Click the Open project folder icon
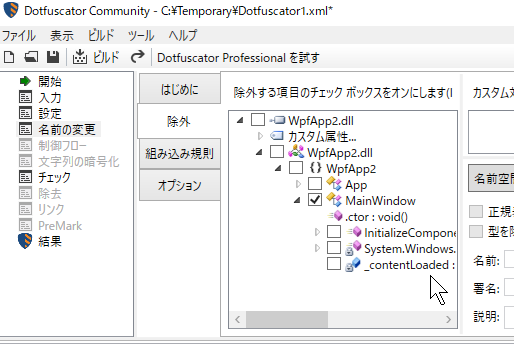The width and height of the screenshot is (514, 361). (31, 57)
